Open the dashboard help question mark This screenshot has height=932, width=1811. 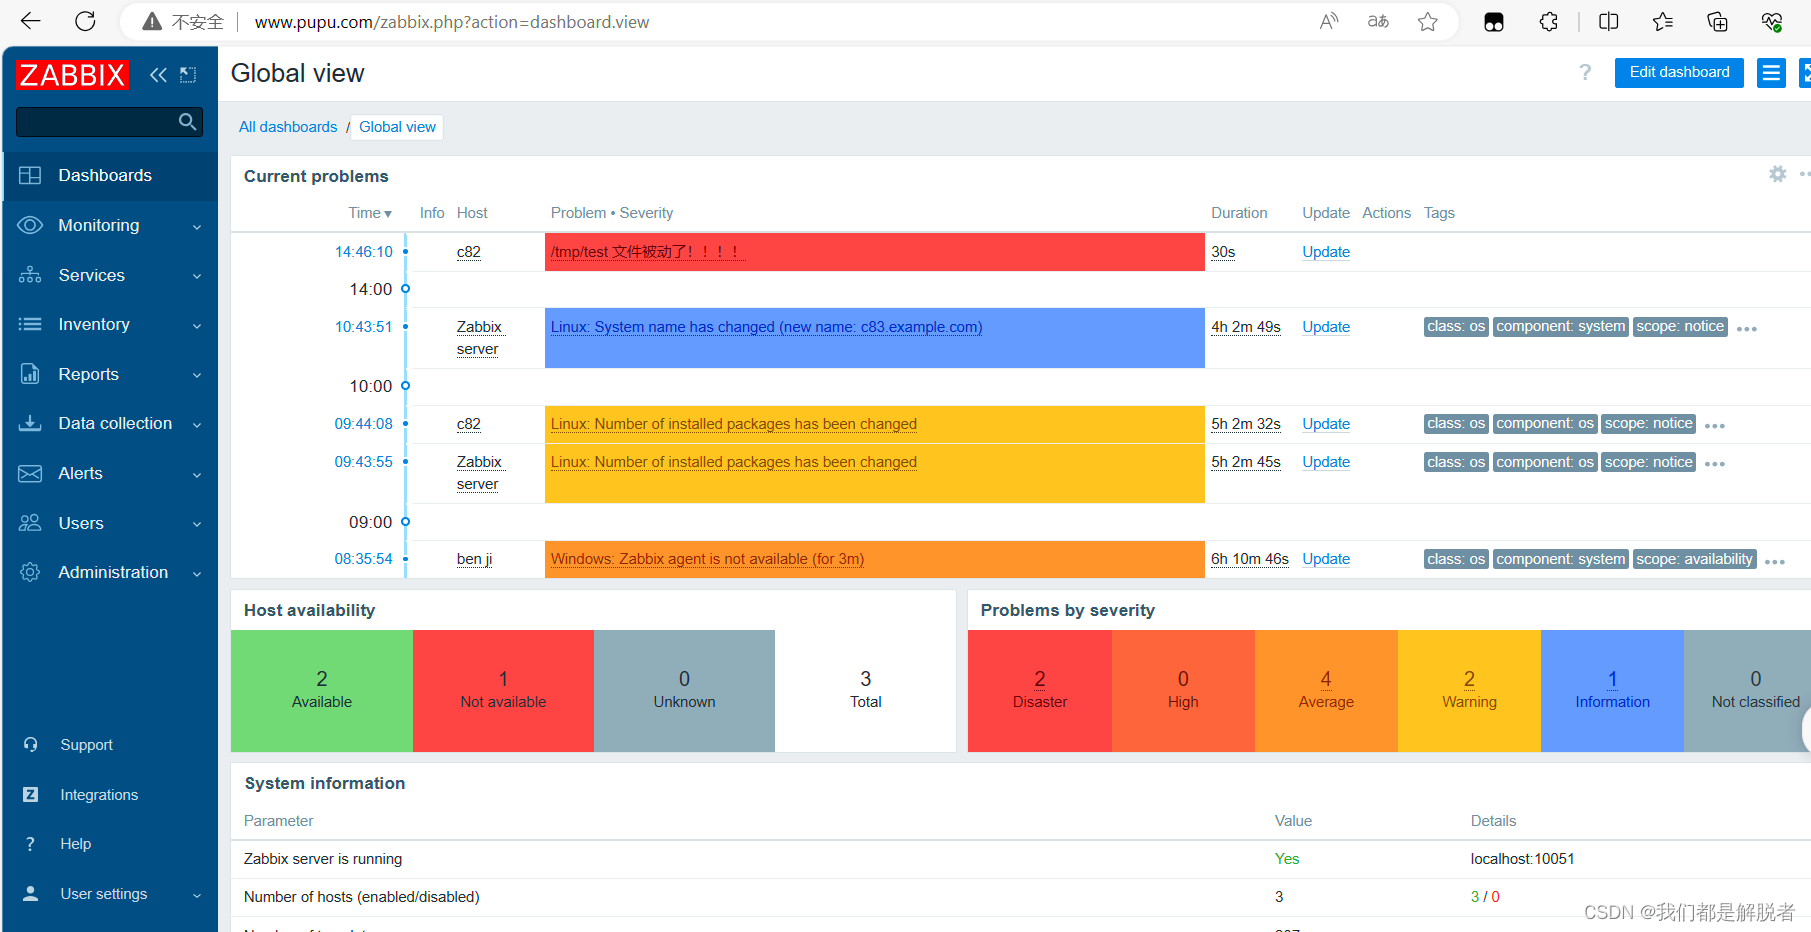tap(1585, 72)
